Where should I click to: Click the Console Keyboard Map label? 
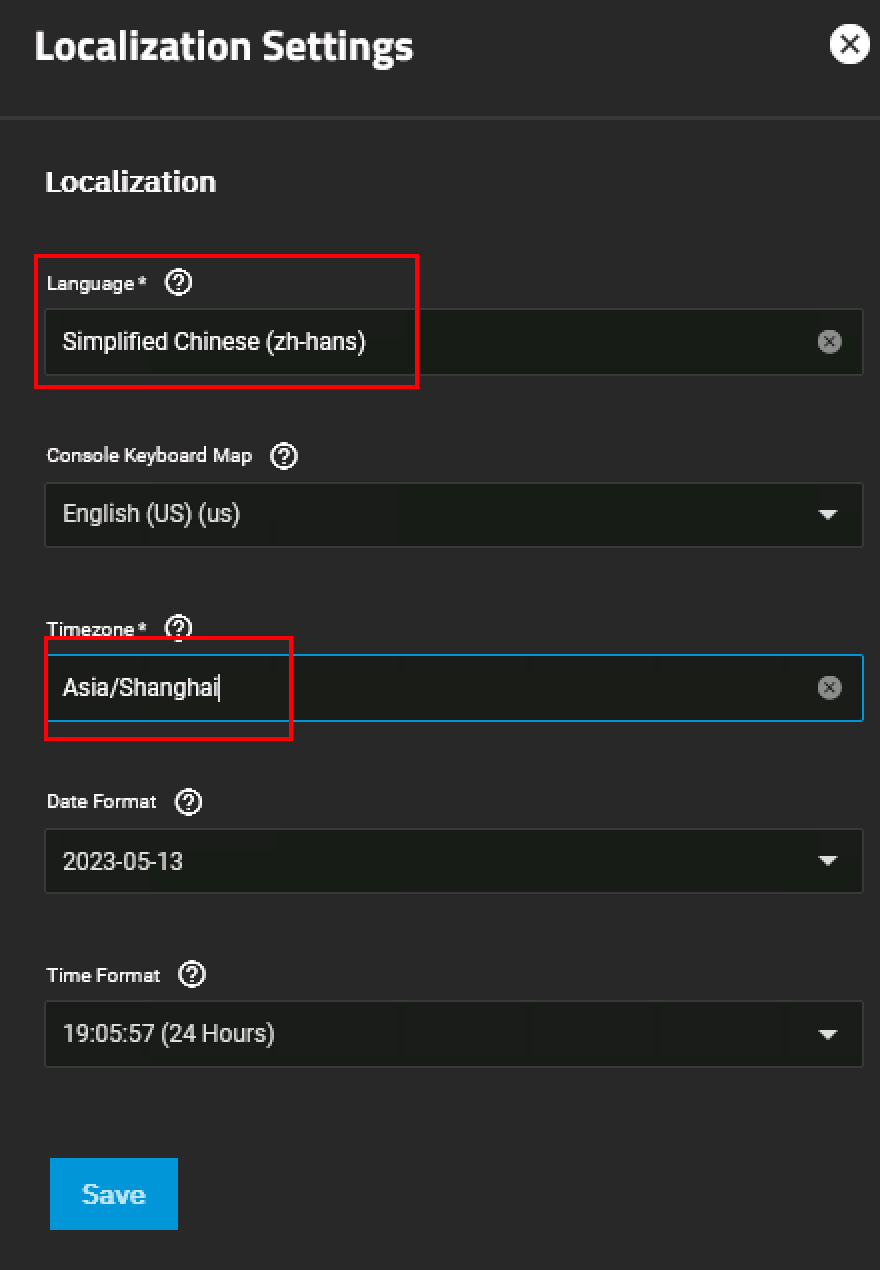point(149,456)
